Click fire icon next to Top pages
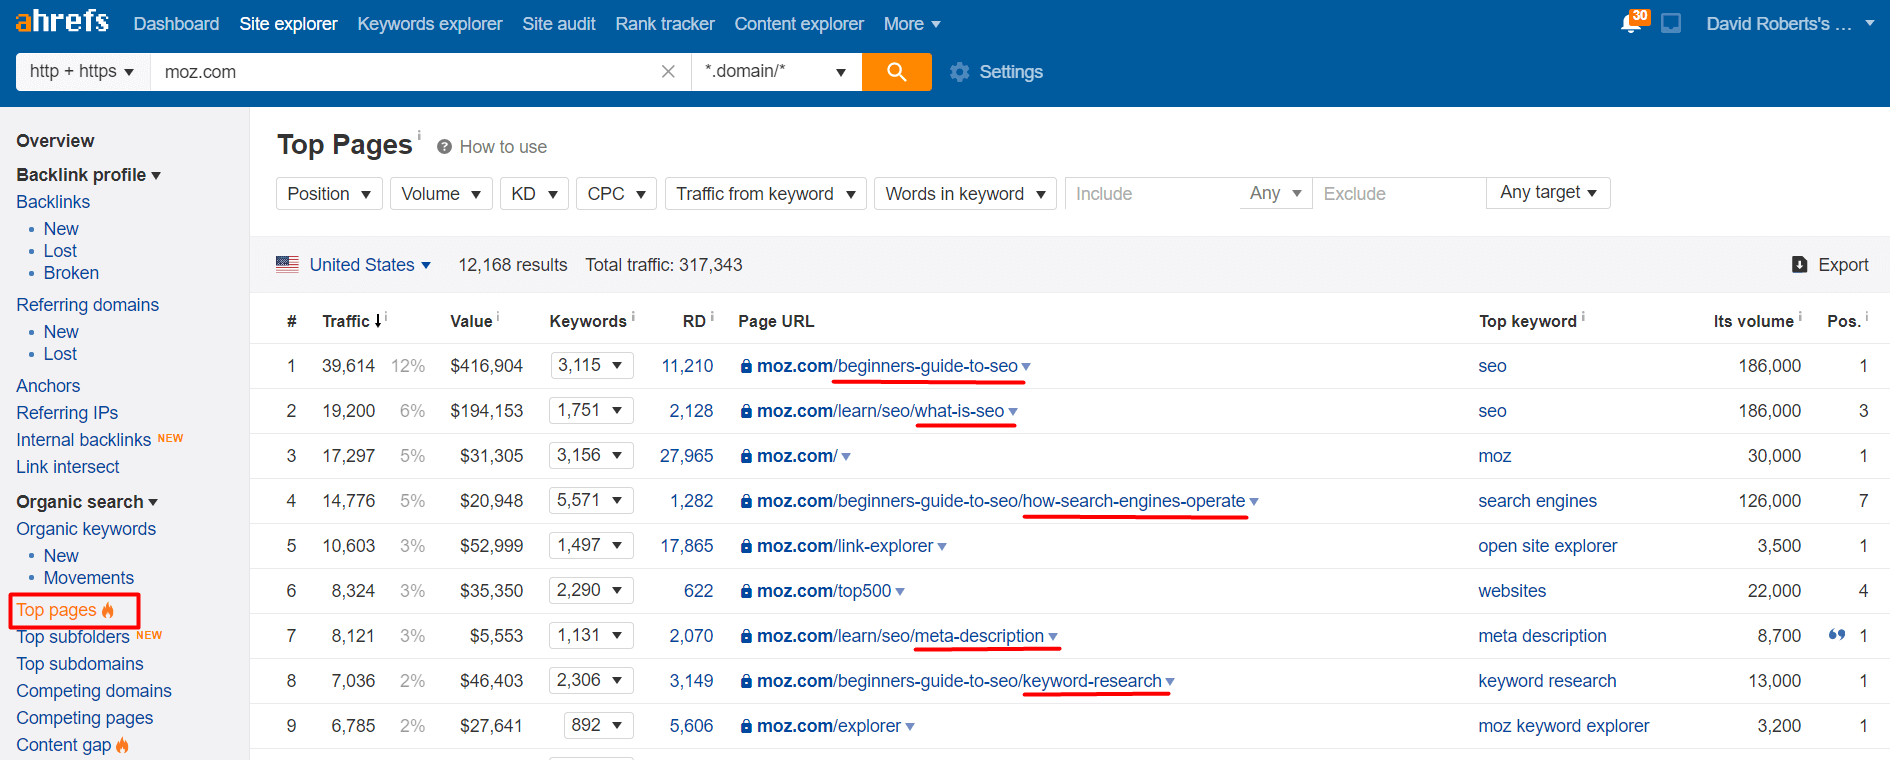This screenshot has height=760, width=1890. pos(108,610)
